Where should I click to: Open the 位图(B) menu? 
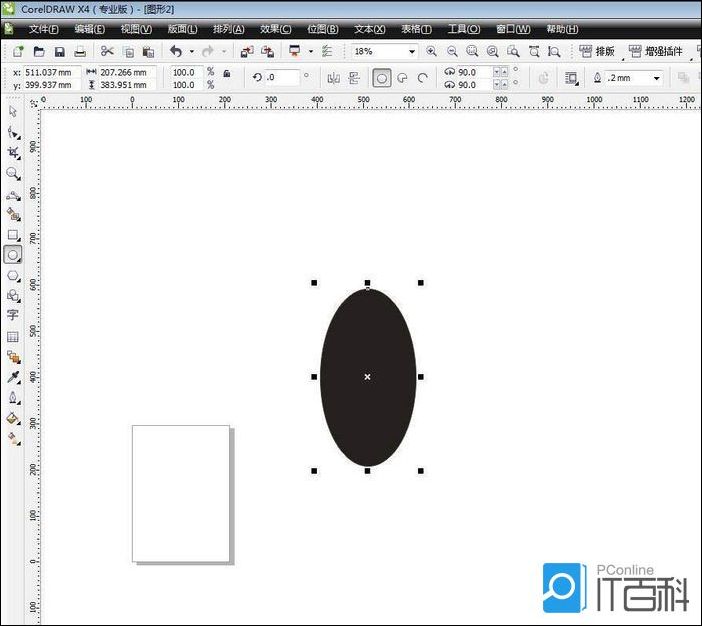tap(322, 29)
